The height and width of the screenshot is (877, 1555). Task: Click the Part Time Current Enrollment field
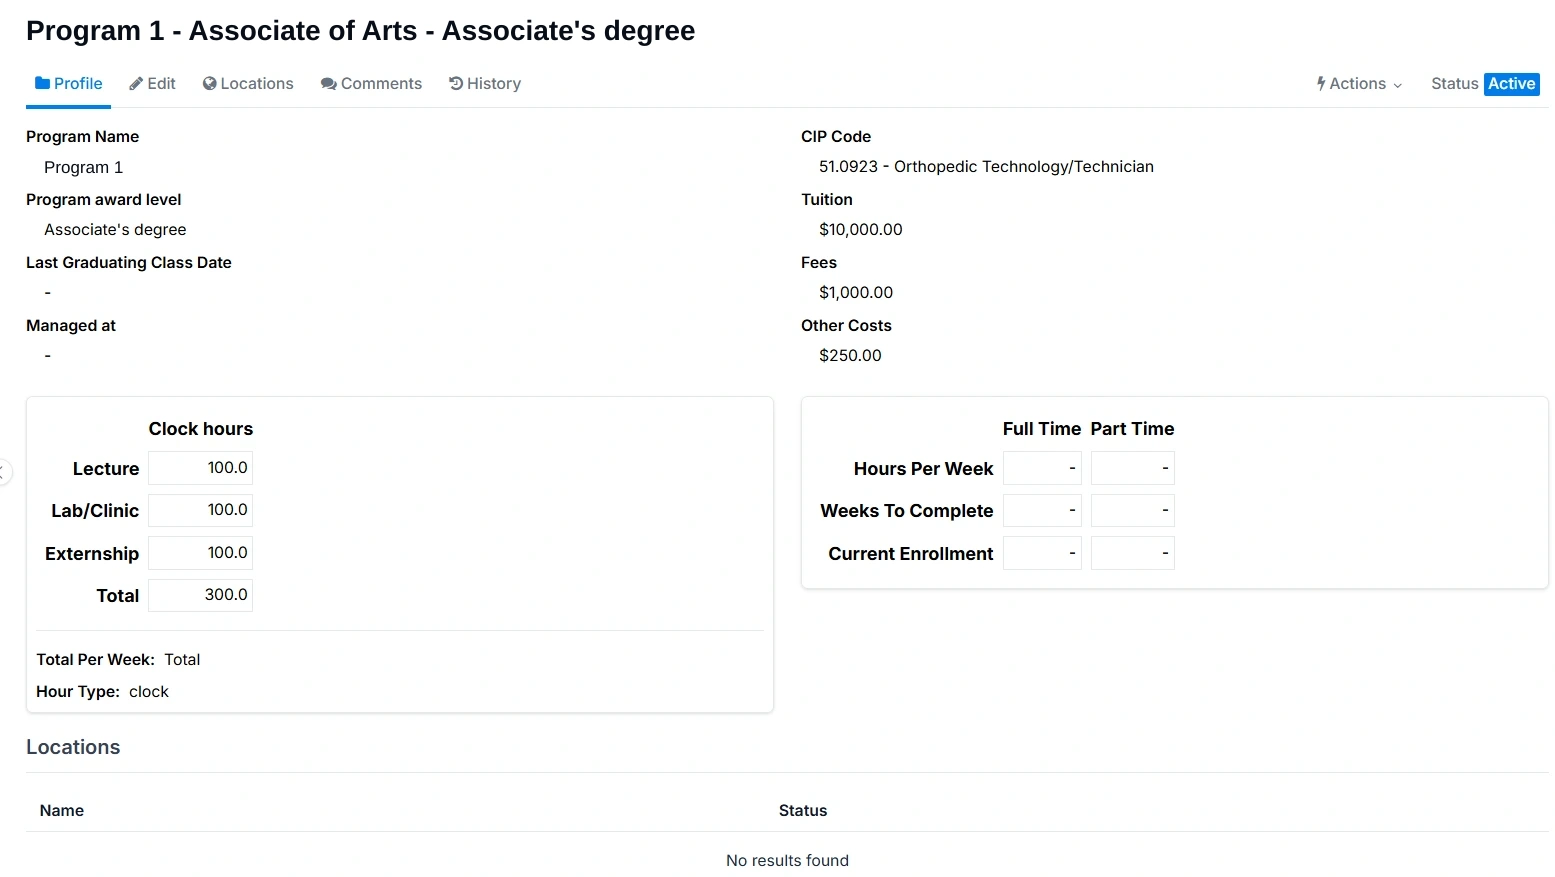(1132, 553)
